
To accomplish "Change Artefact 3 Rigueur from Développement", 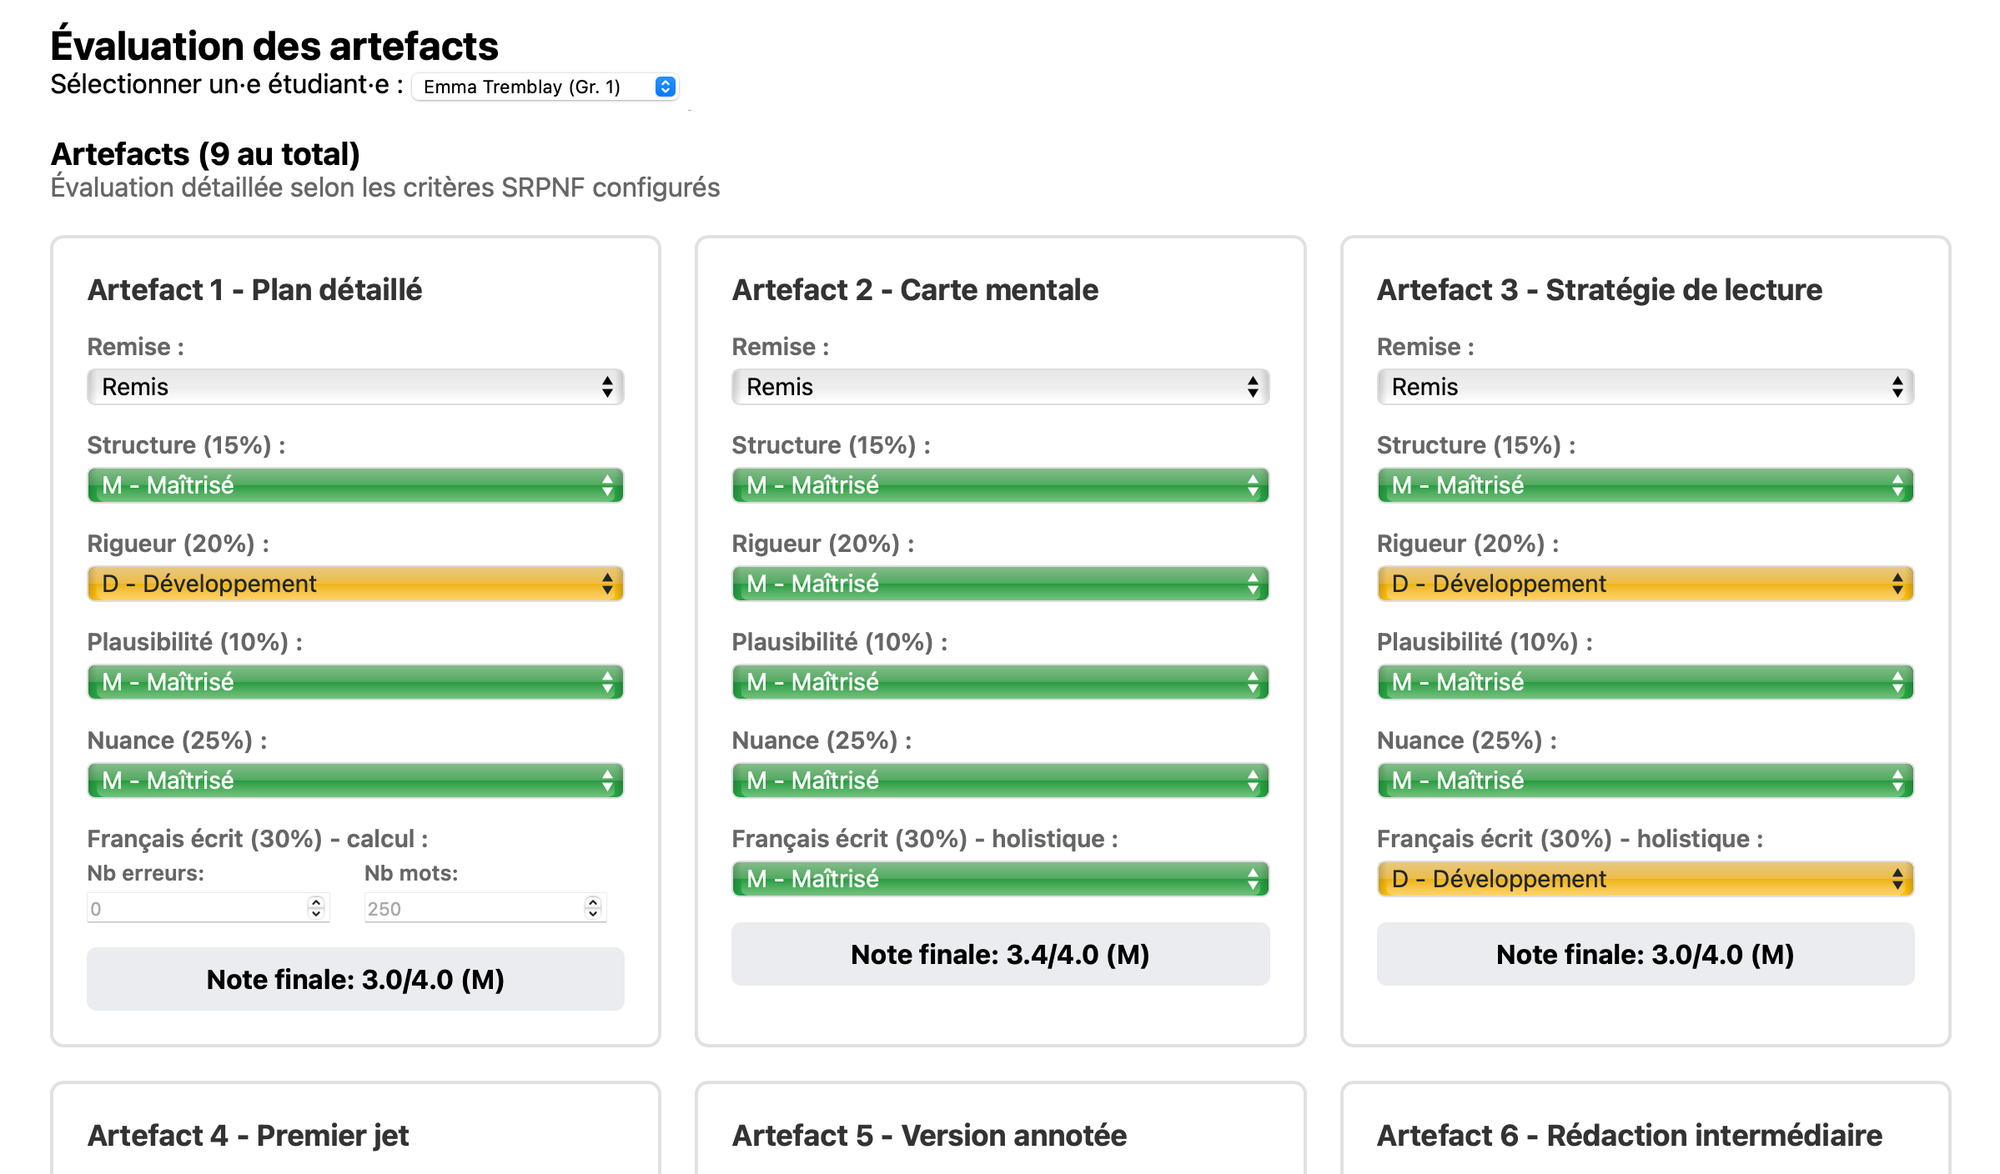I will 1645,584.
